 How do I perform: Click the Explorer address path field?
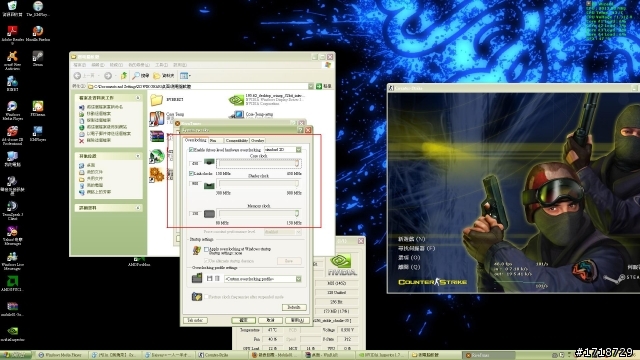(x=198, y=86)
